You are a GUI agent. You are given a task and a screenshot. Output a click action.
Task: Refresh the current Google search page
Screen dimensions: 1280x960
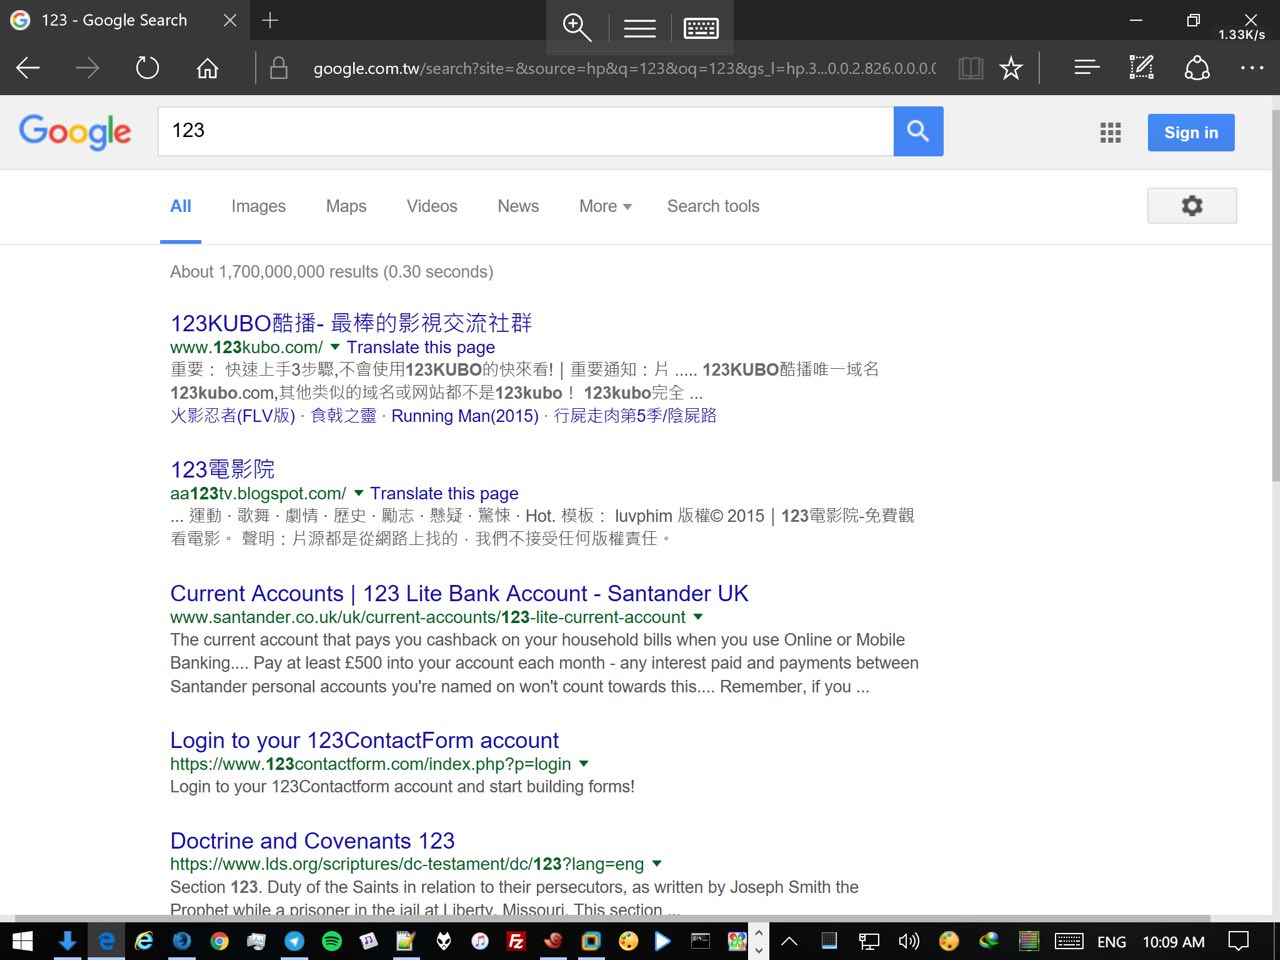147,68
